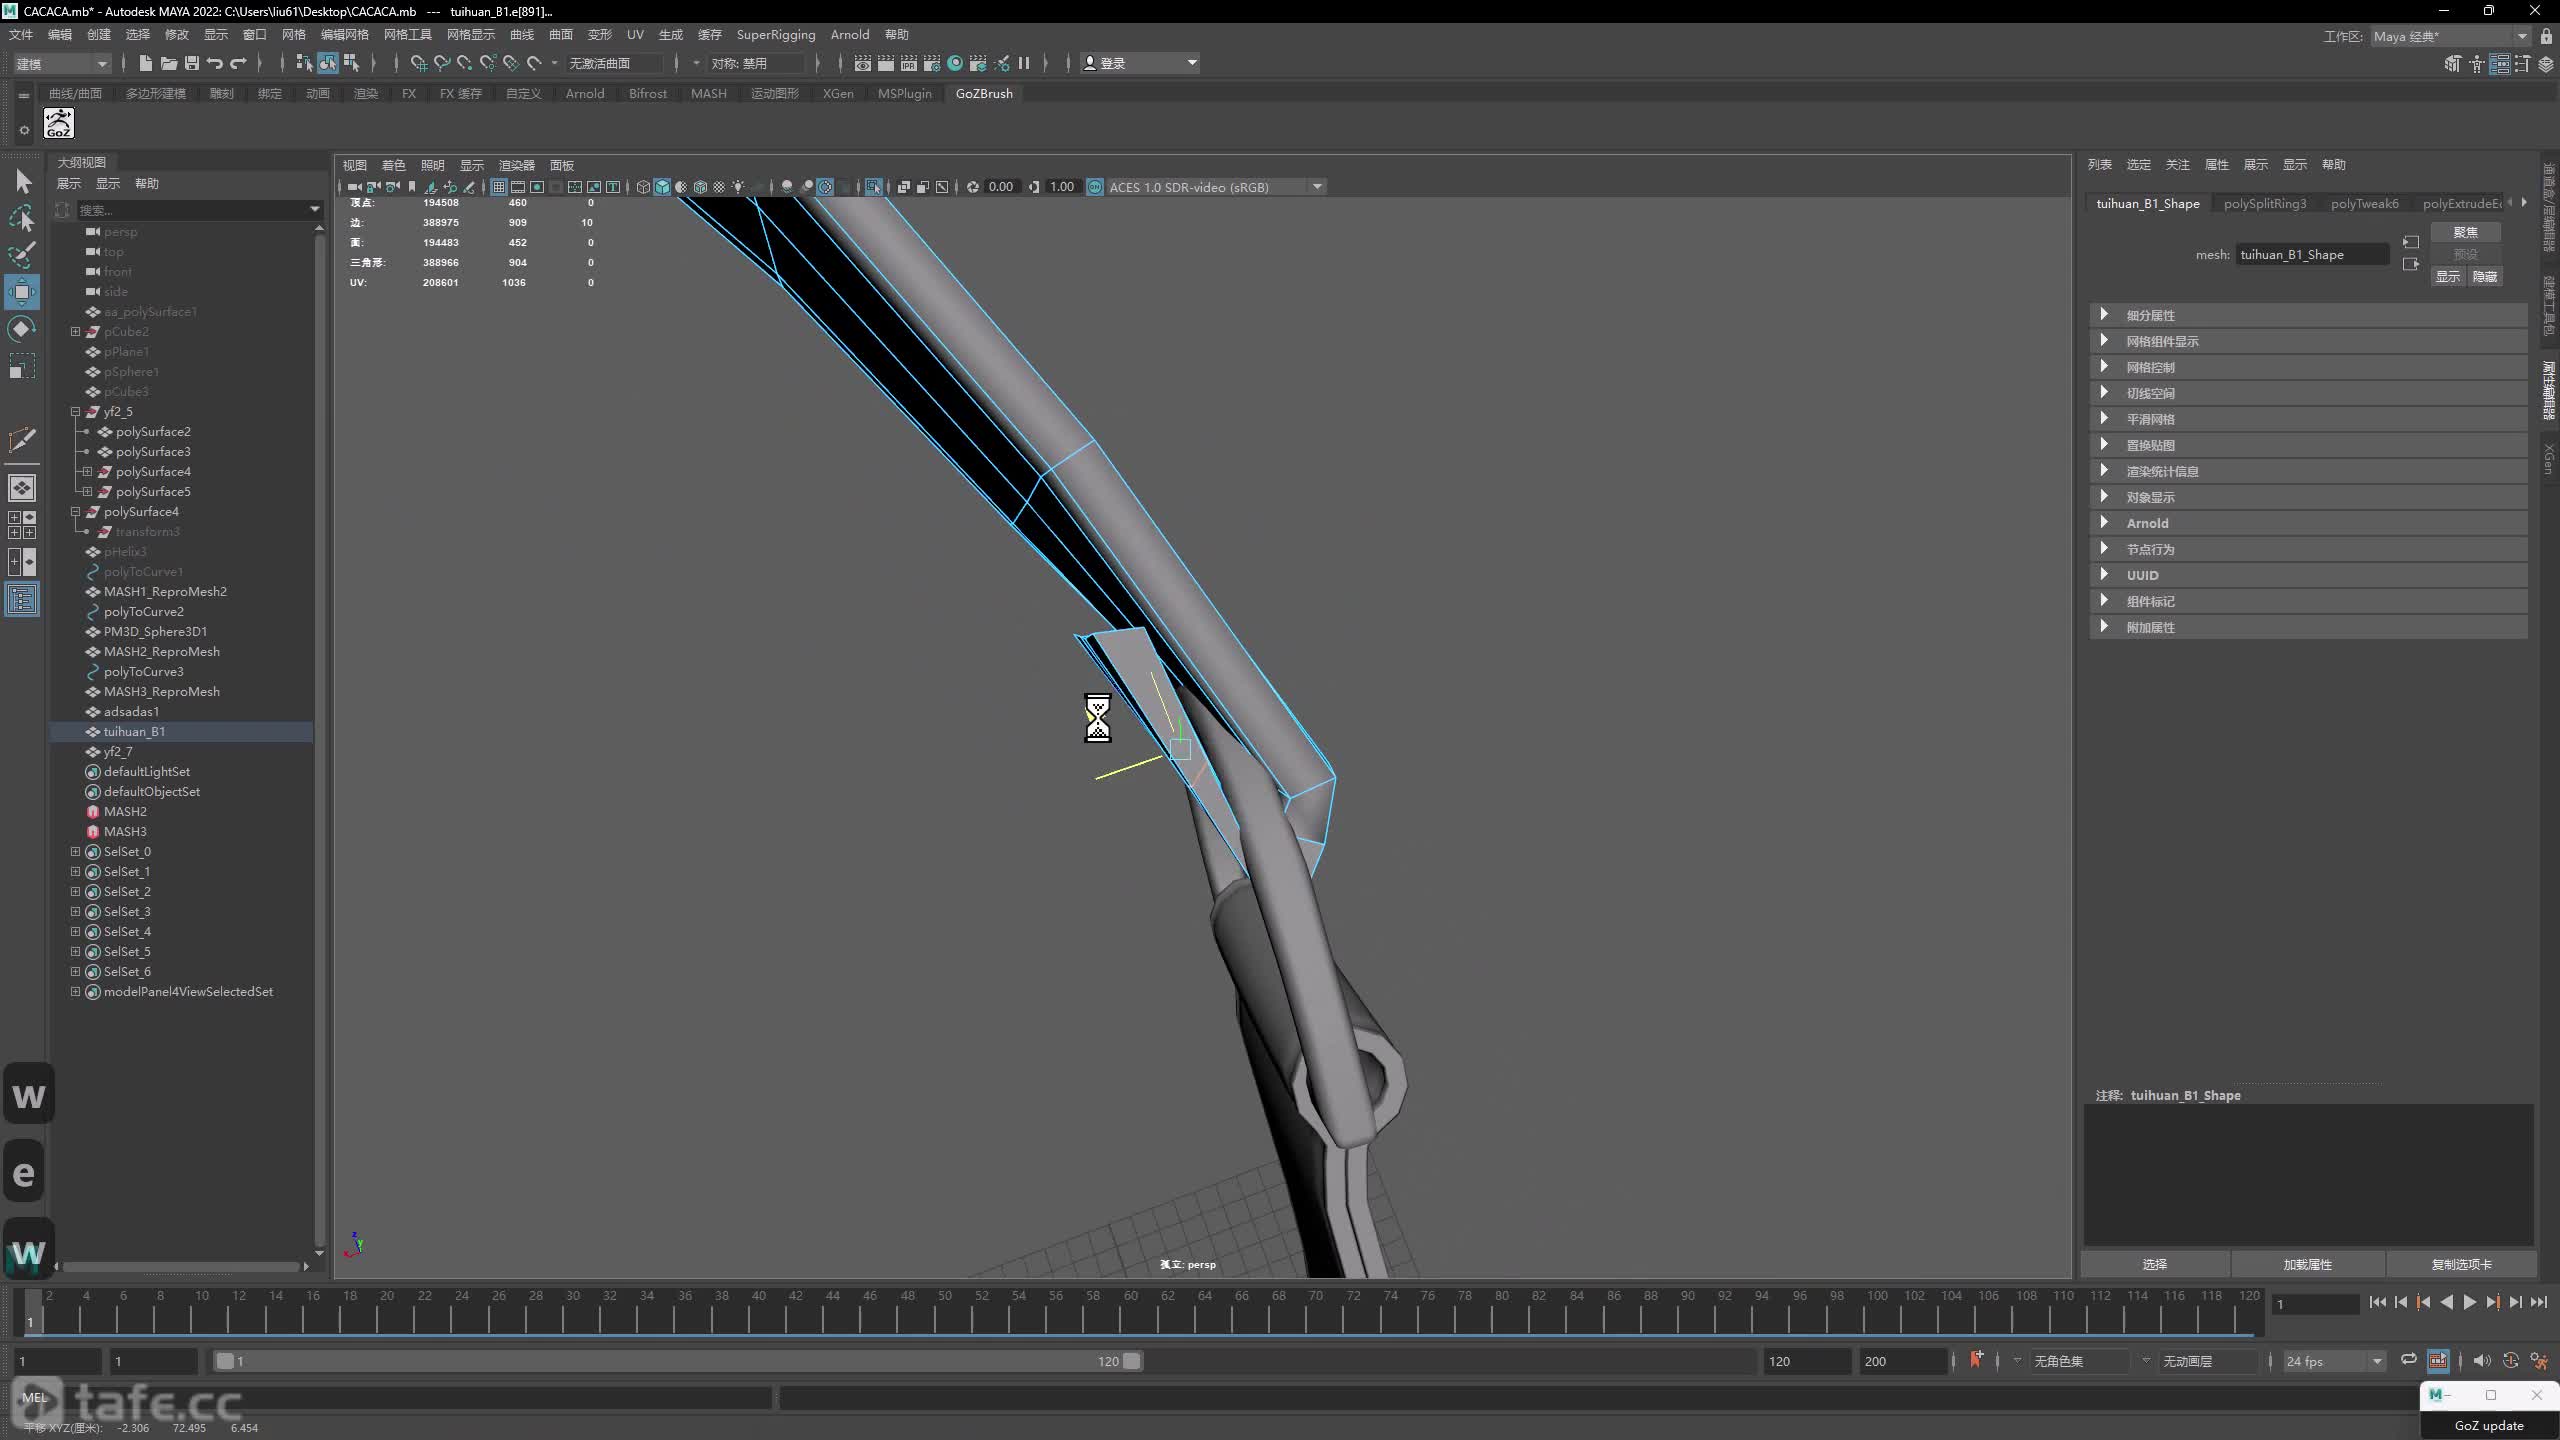
Task: Click the IPR render icon
Action: [x=909, y=63]
